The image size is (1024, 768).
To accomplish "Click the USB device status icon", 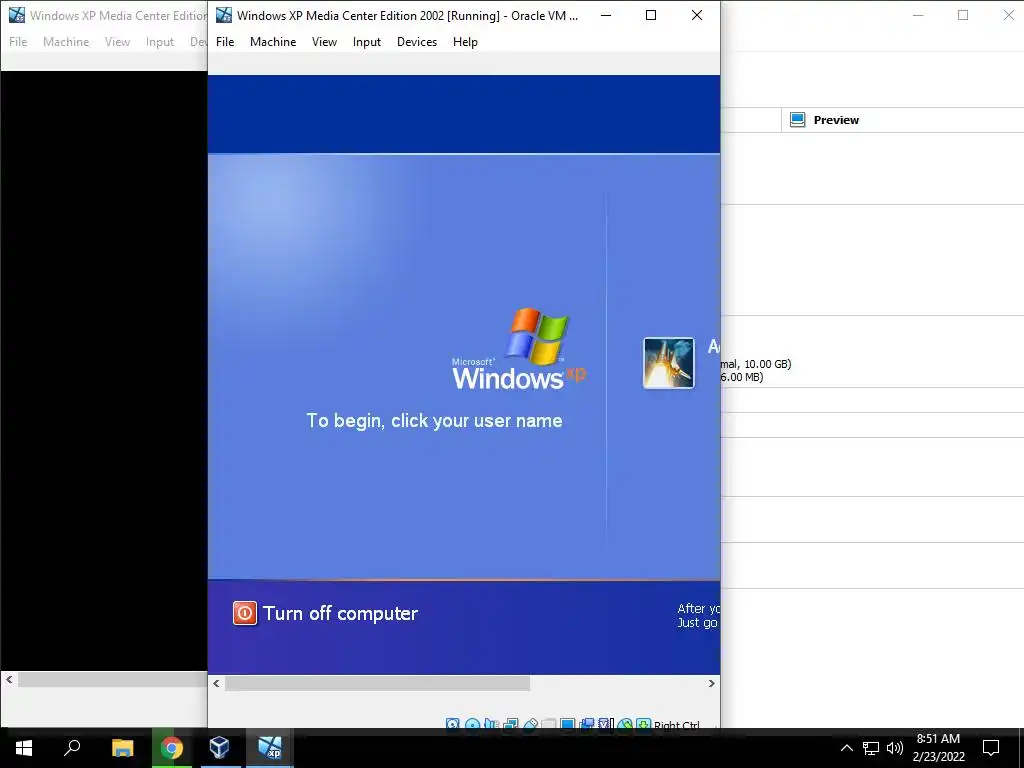I will [x=530, y=724].
